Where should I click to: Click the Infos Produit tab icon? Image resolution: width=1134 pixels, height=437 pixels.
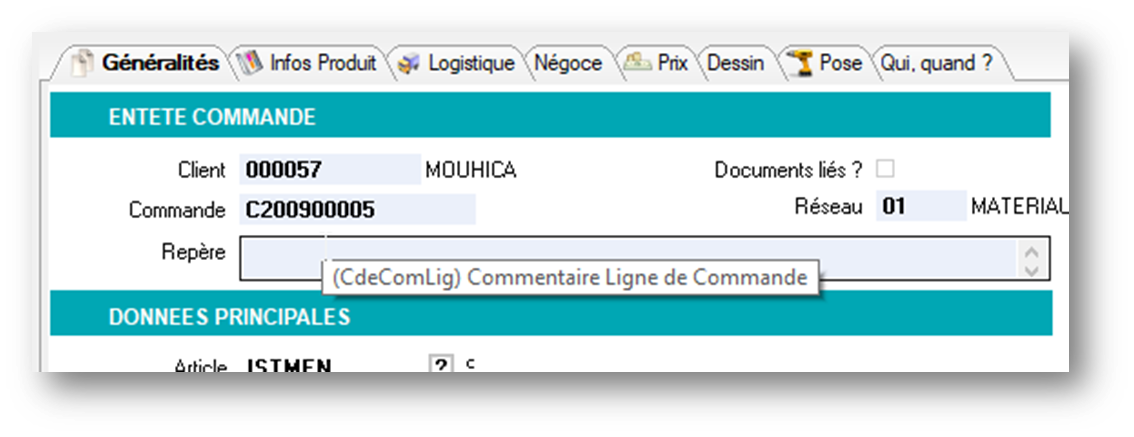(250, 63)
